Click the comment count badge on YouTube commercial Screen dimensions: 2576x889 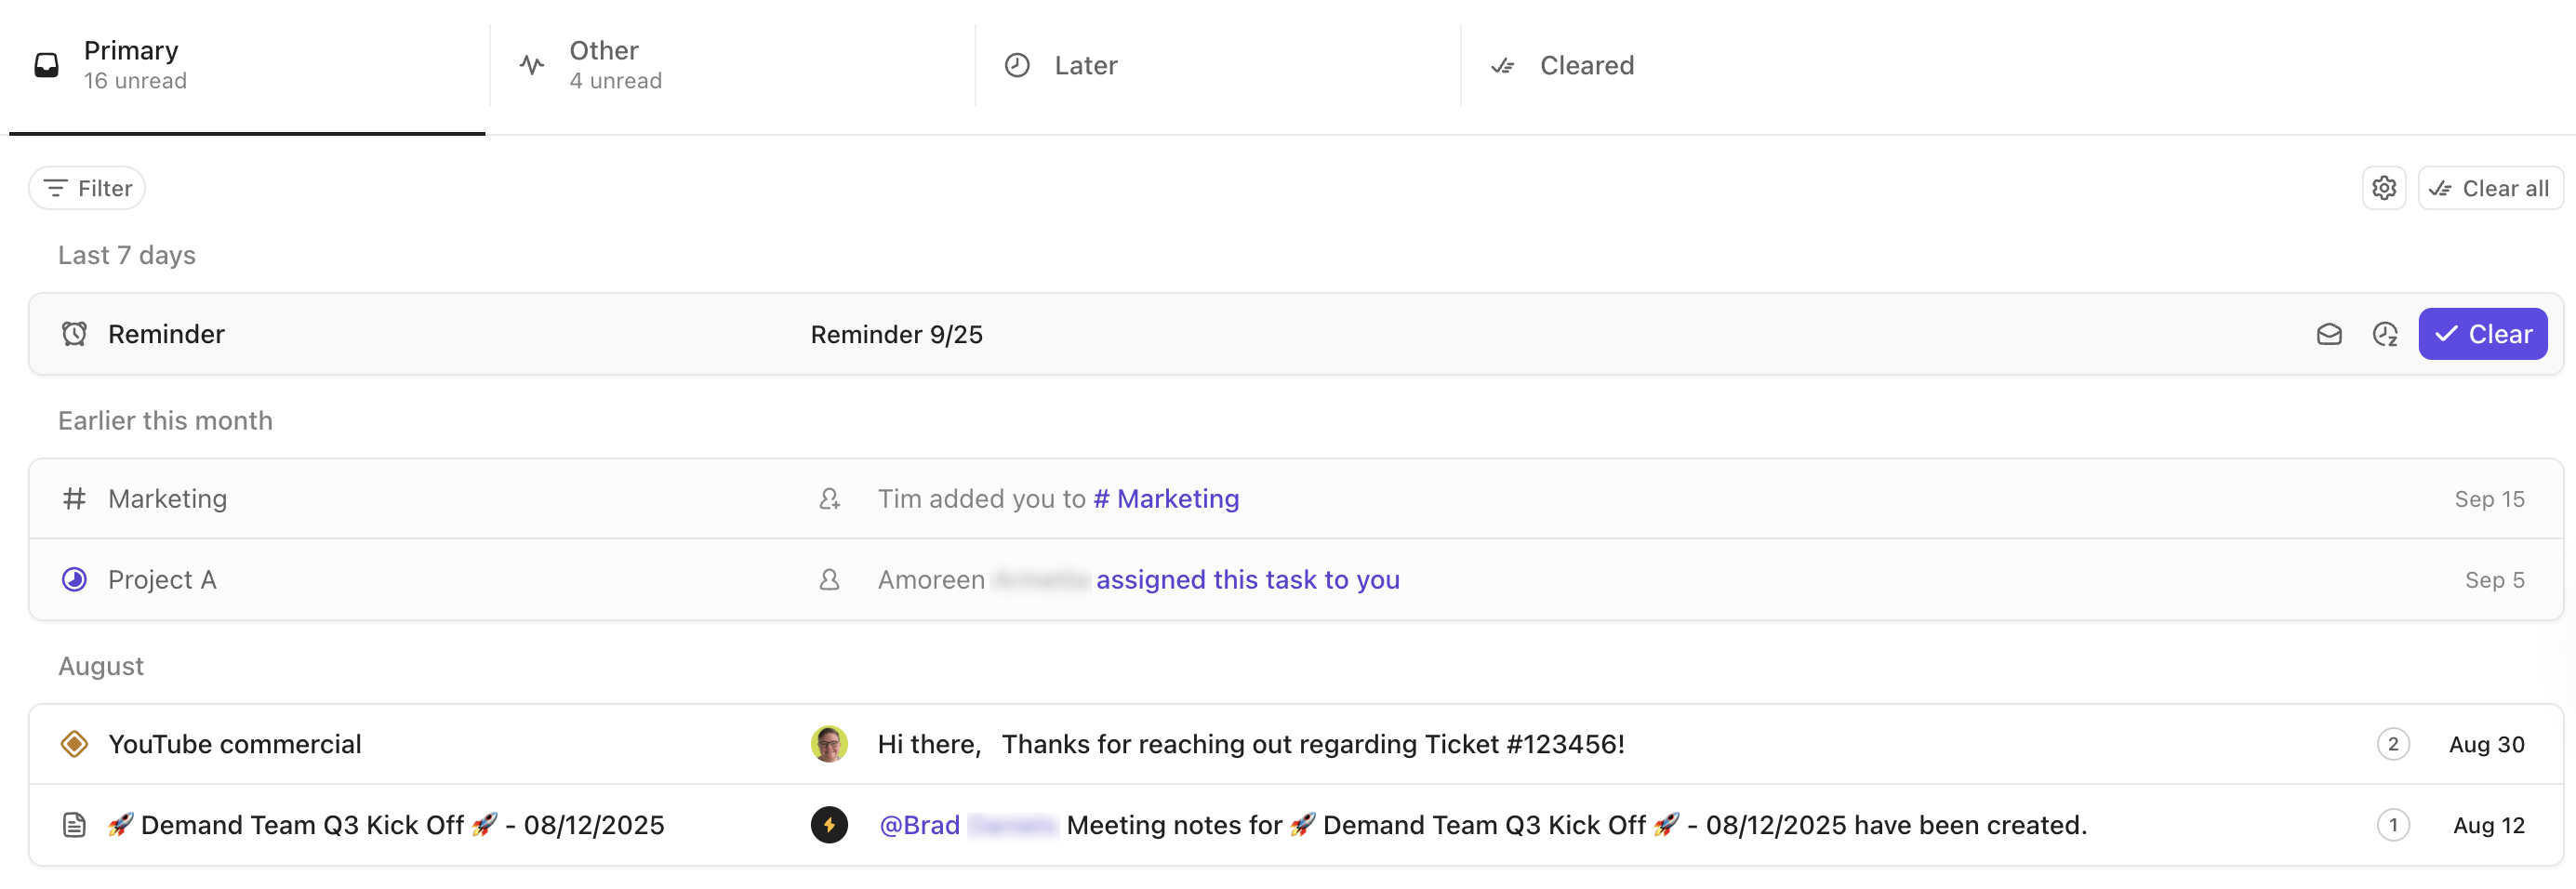tap(2392, 743)
